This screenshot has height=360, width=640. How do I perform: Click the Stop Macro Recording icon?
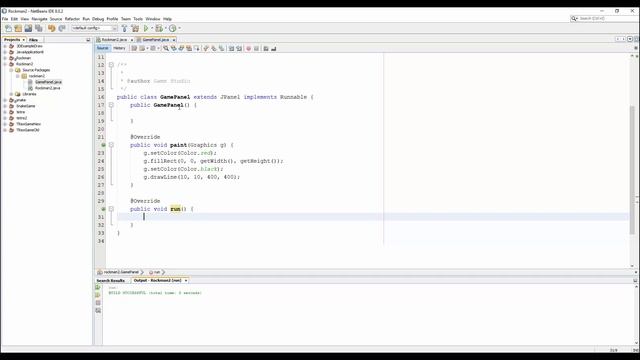[256, 48]
